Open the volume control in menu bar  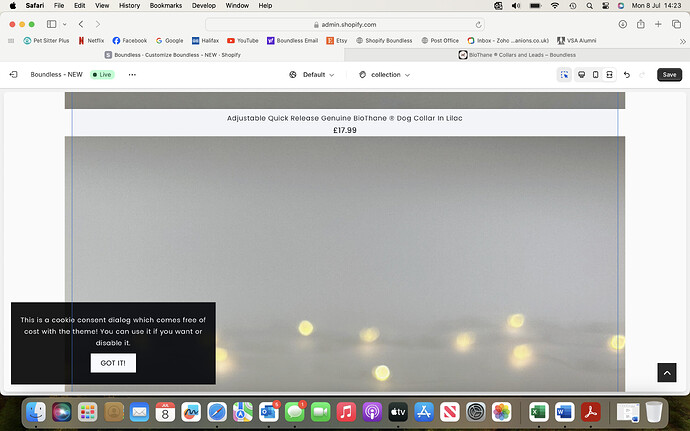(516, 6)
